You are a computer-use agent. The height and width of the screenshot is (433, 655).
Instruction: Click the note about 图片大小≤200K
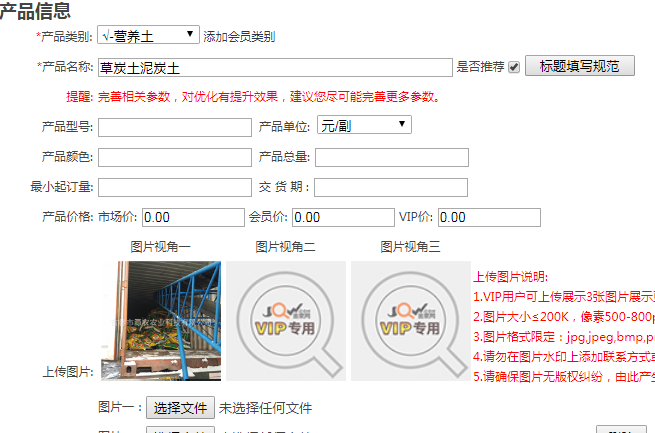click(564, 317)
